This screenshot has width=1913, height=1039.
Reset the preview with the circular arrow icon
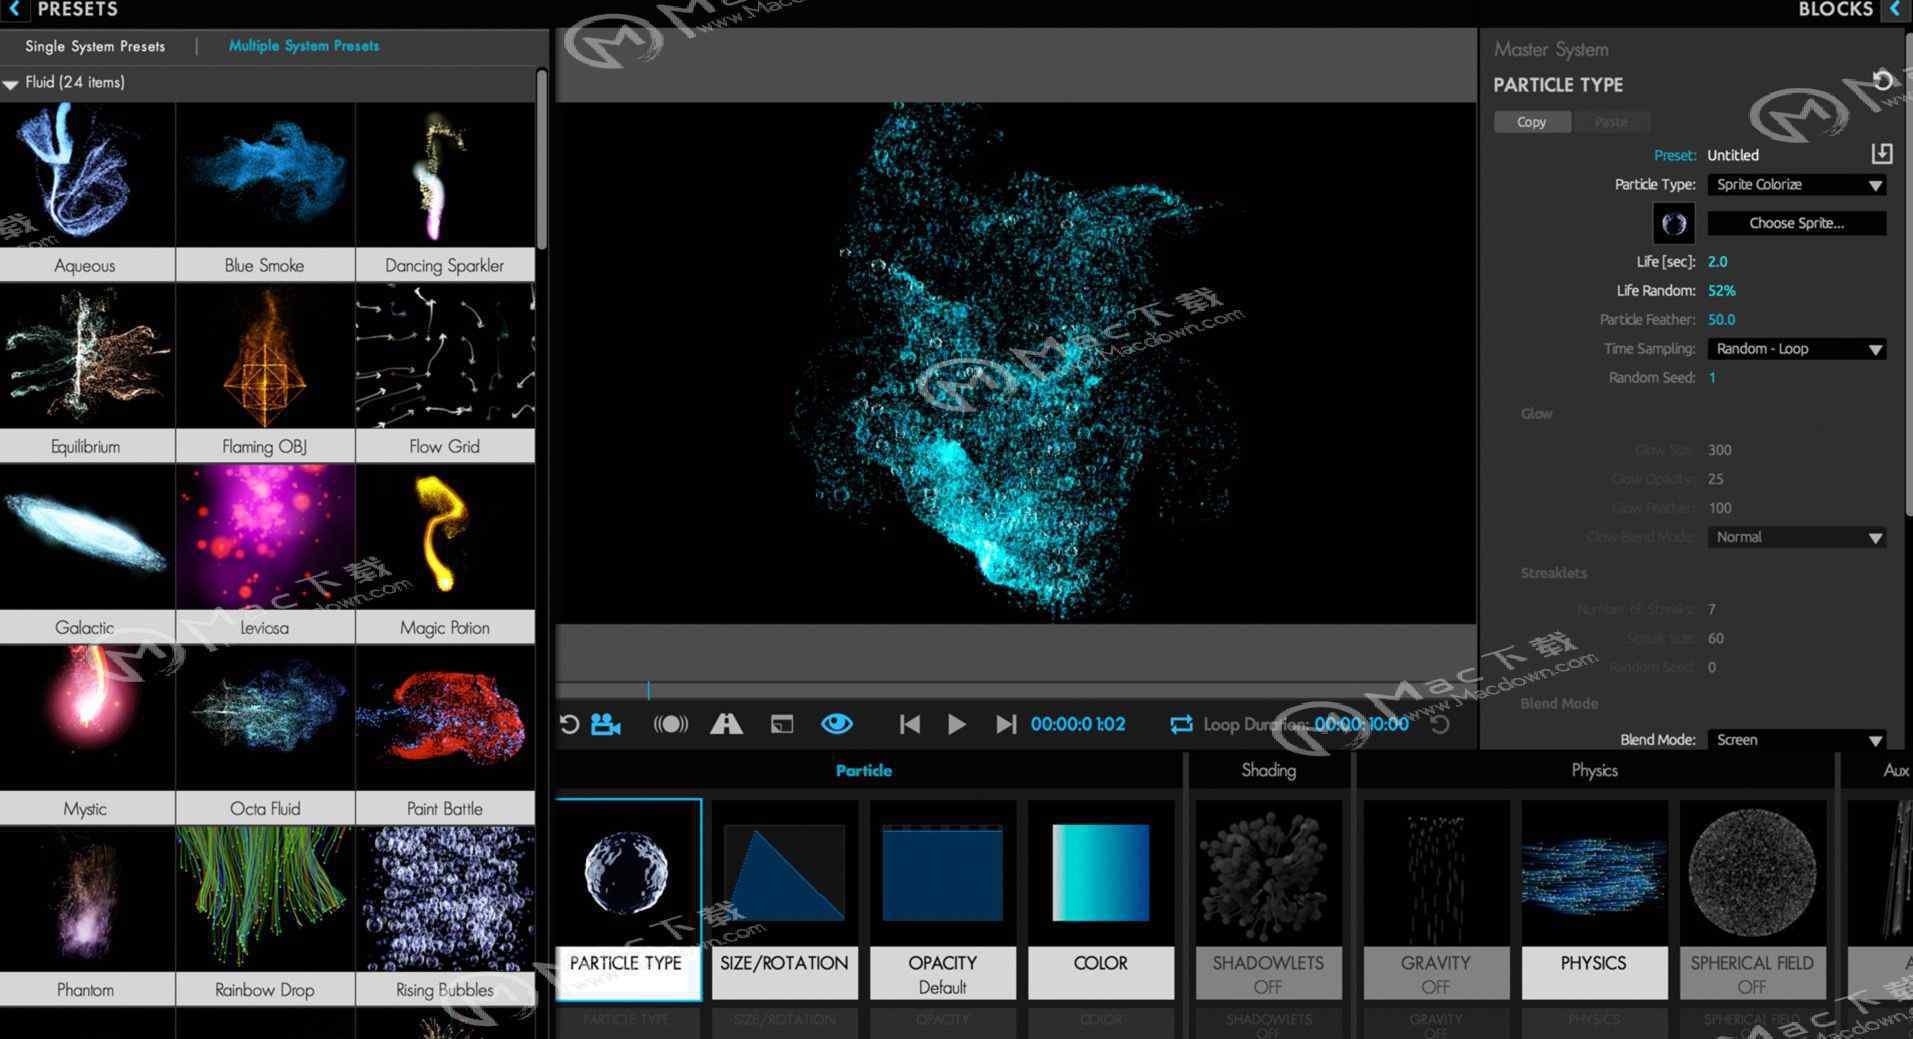pos(569,724)
